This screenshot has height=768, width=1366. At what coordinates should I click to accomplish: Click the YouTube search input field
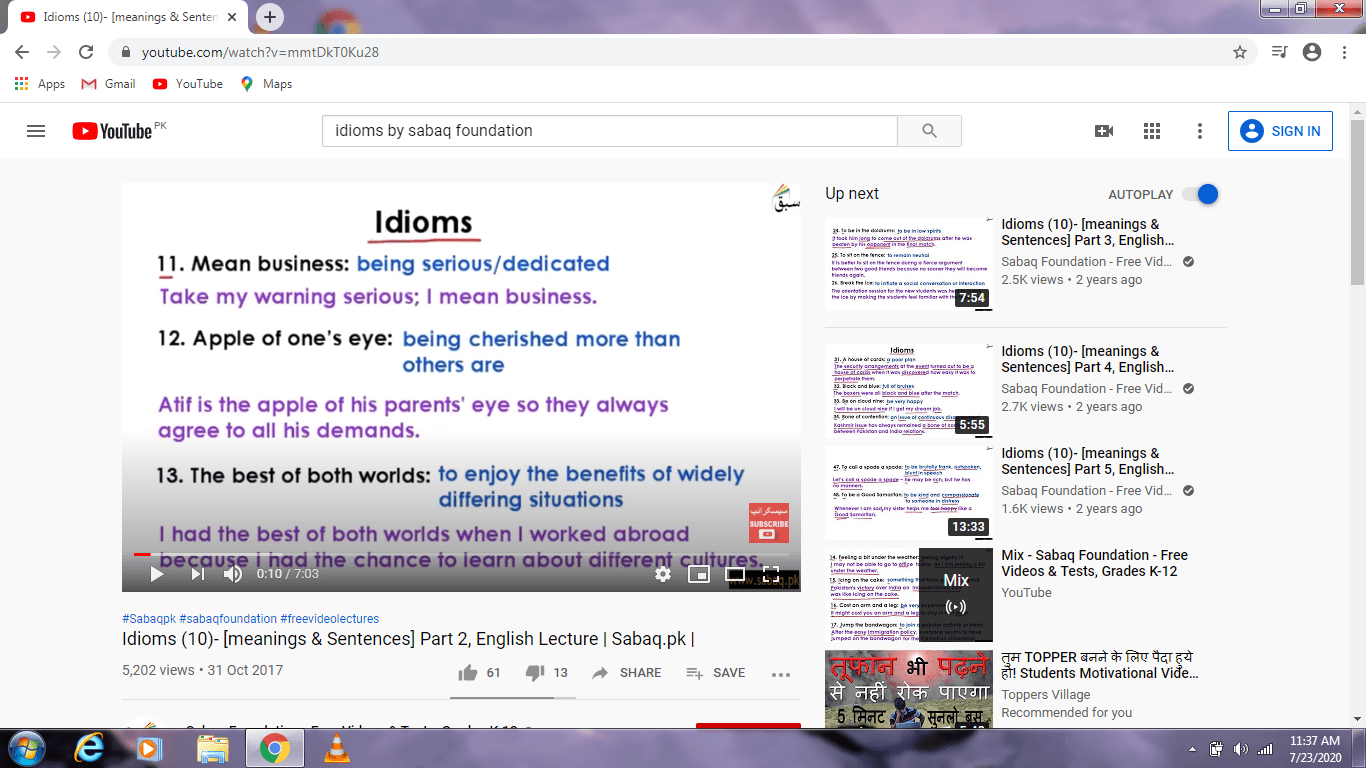pyautogui.click(x=610, y=131)
